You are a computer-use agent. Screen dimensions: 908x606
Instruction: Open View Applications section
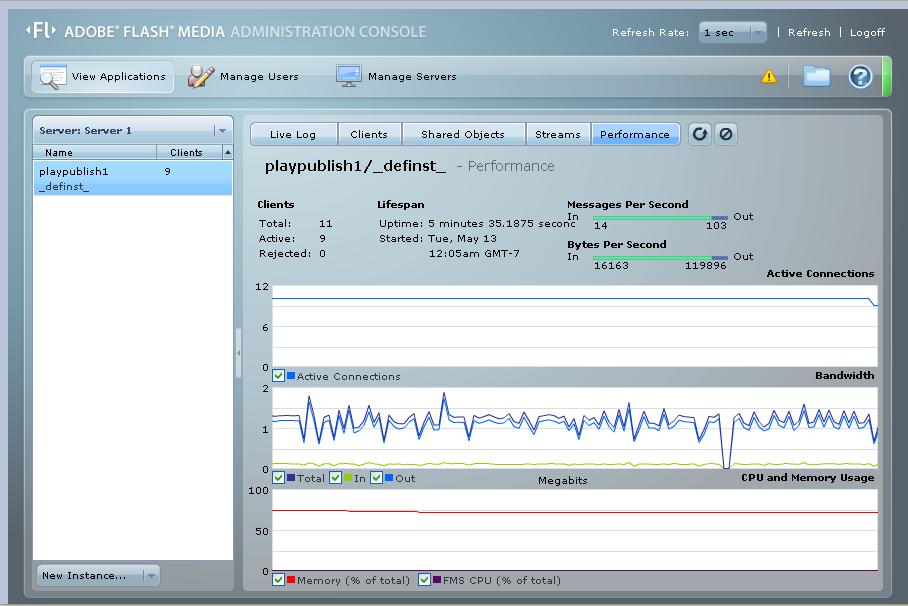click(x=102, y=76)
